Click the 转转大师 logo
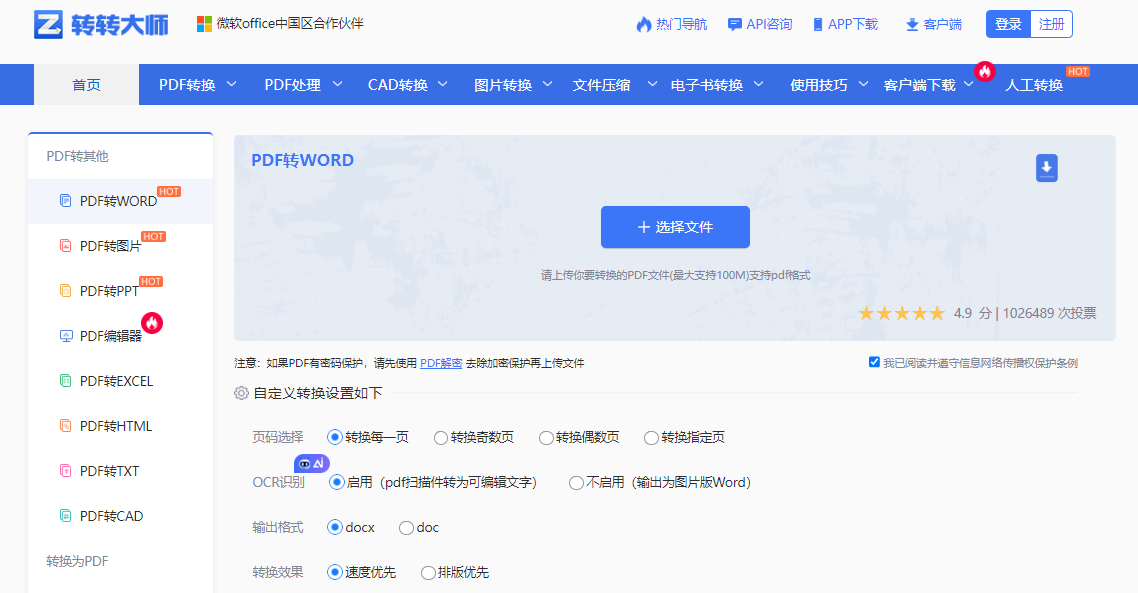This screenshot has width=1138, height=593. click(x=96, y=25)
